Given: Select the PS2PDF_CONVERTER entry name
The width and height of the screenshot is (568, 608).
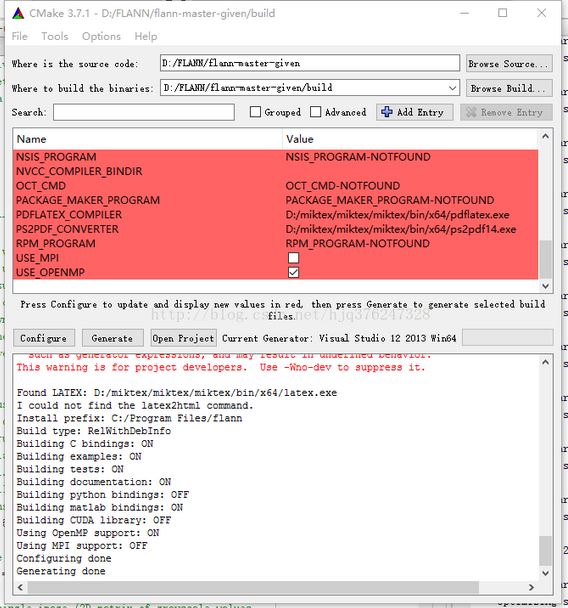Looking at the screenshot, I should click(x=67, y=229).
